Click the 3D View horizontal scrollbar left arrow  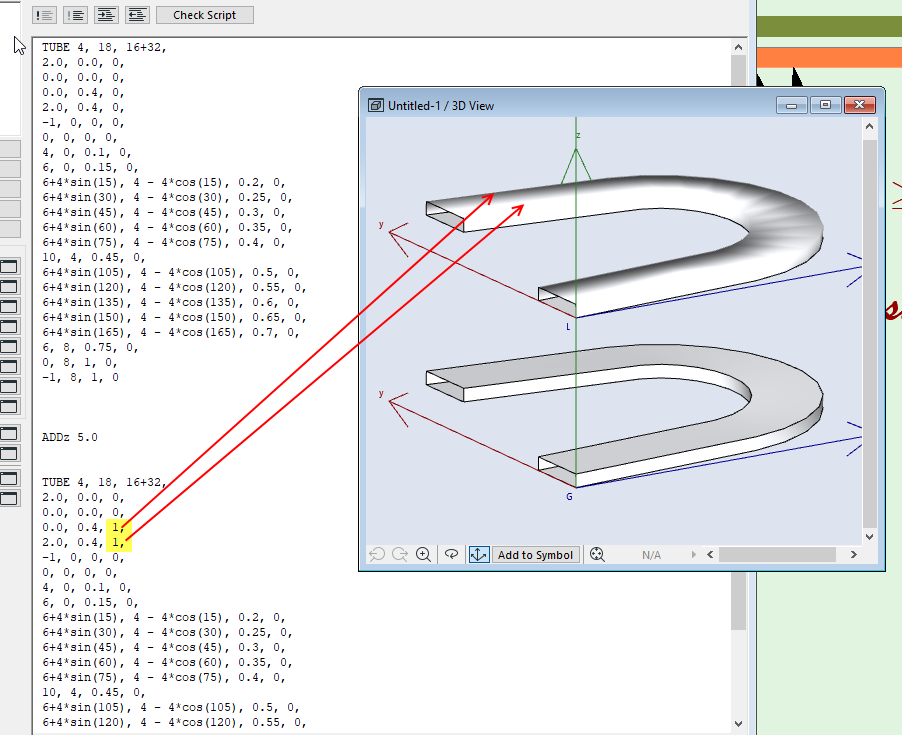click(x=710, y=554)
